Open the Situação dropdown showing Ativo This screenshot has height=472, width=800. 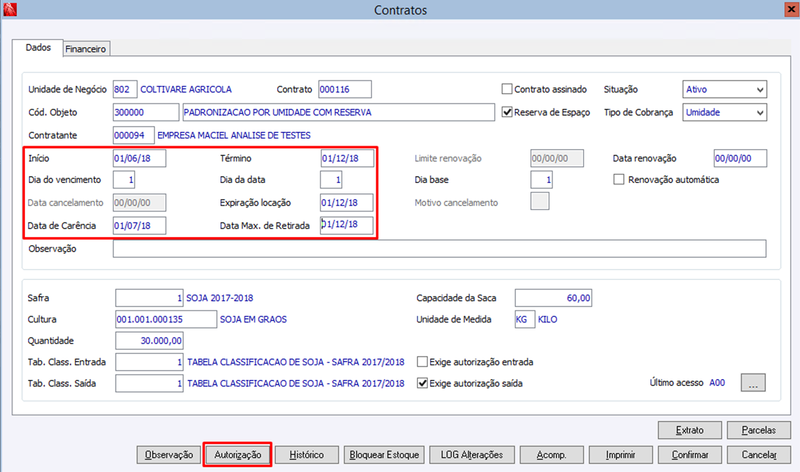coord(724,89)
